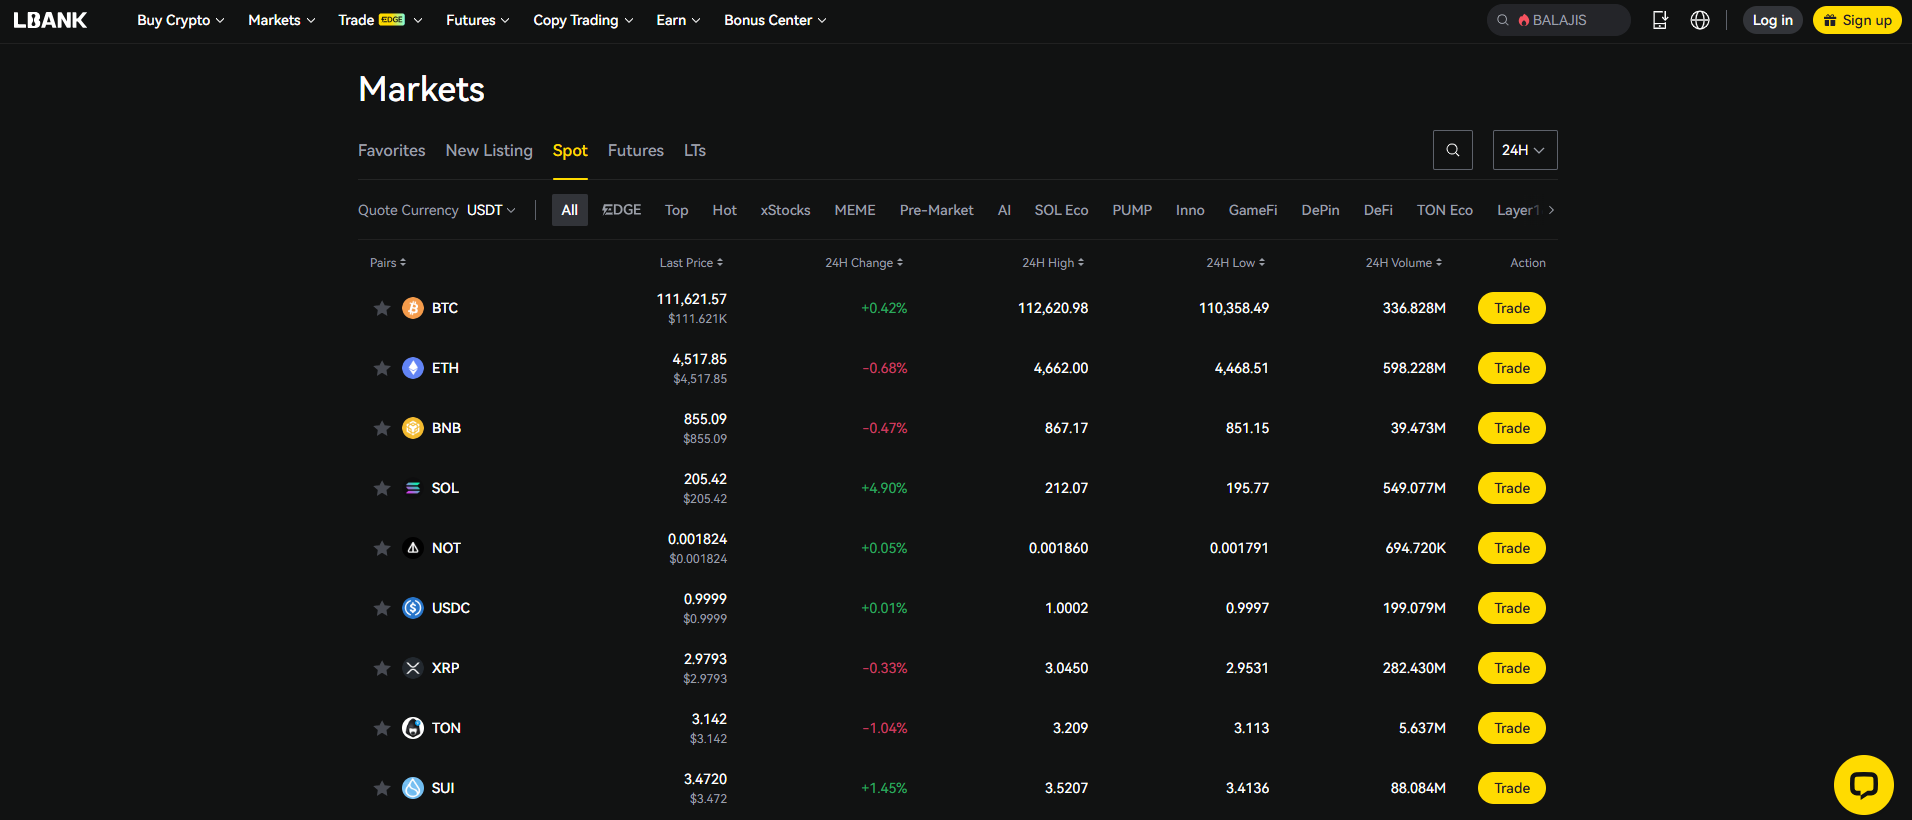Click the ETH coin icon
1912x820 pixels.
pyautogui.click(x=413, y=368)
